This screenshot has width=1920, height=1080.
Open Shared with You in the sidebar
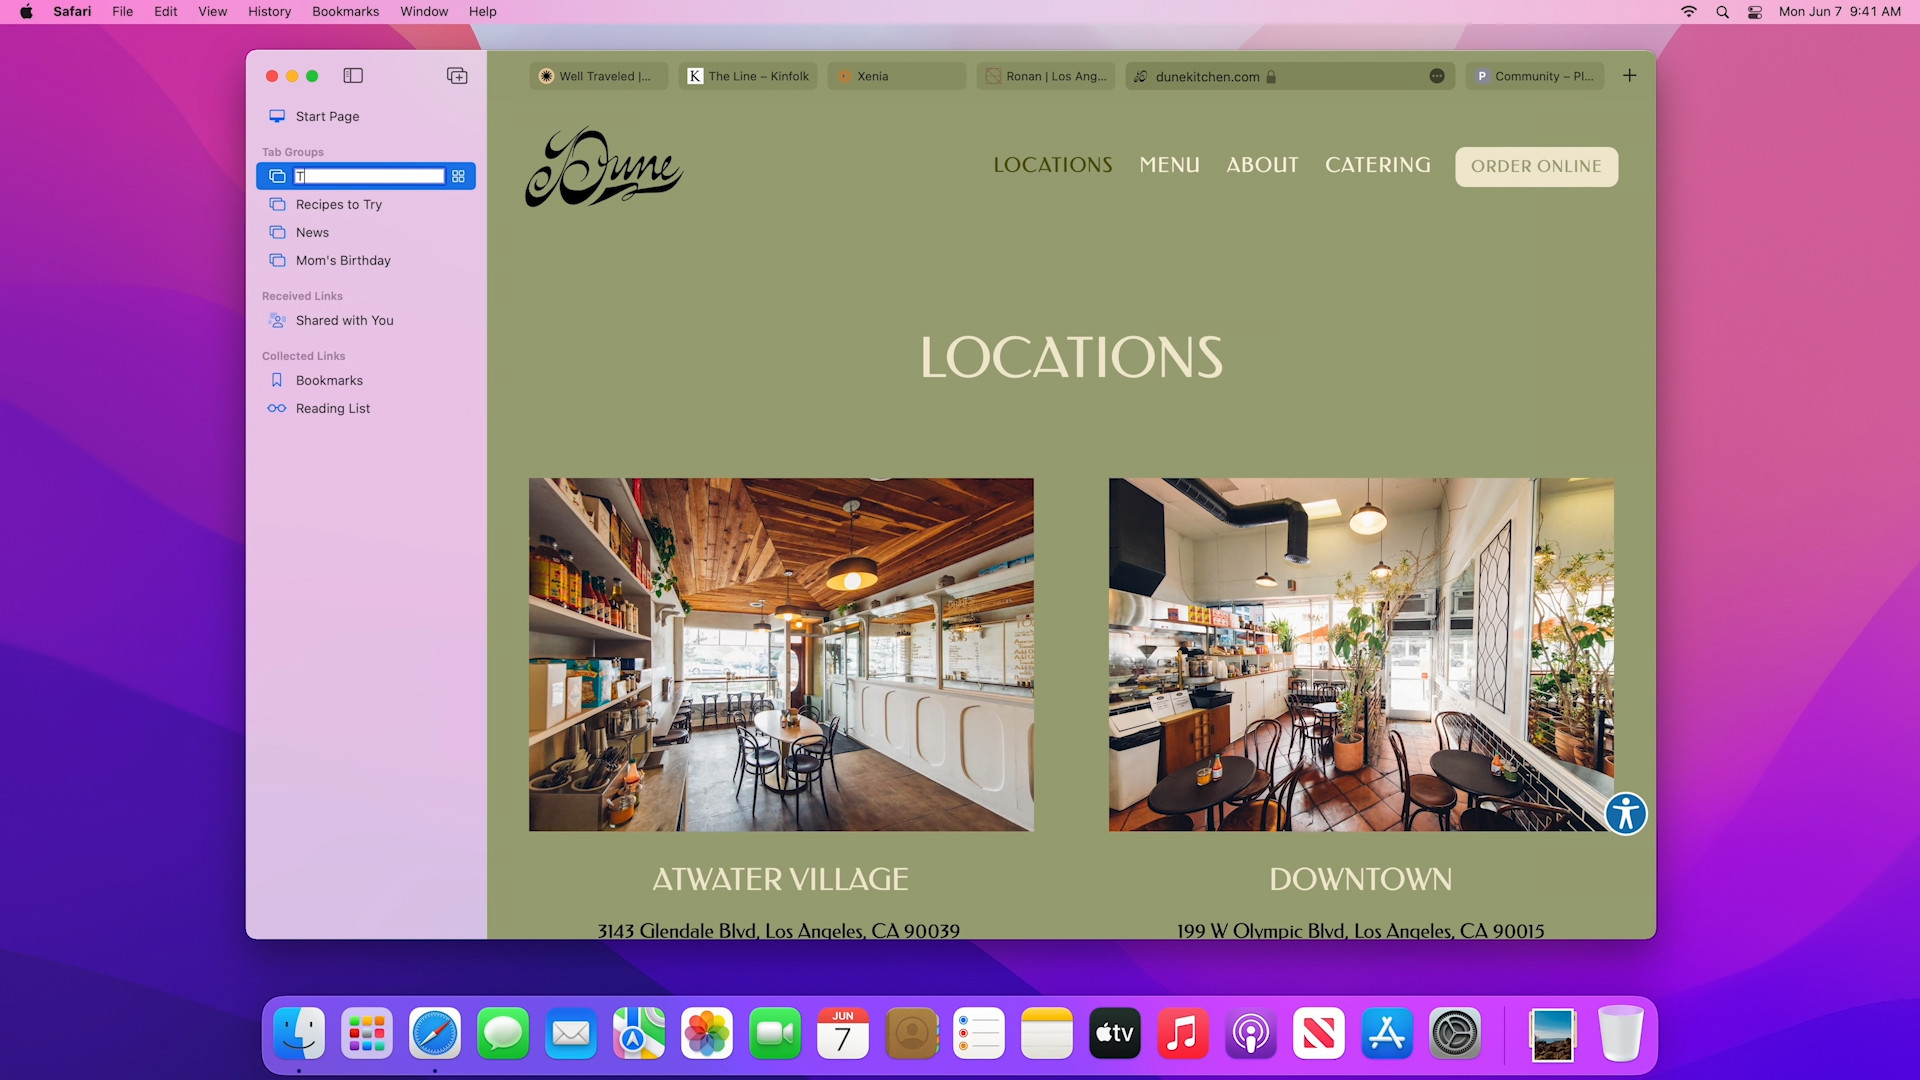coord(343,320)
